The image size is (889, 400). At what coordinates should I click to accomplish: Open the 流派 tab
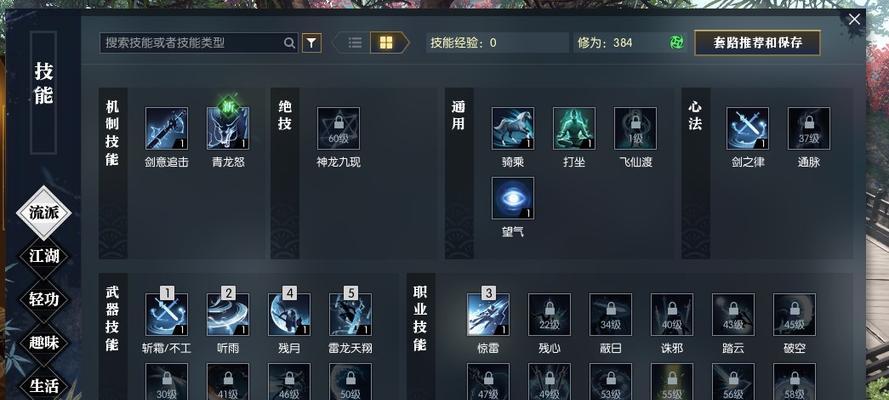coord(44,213)
